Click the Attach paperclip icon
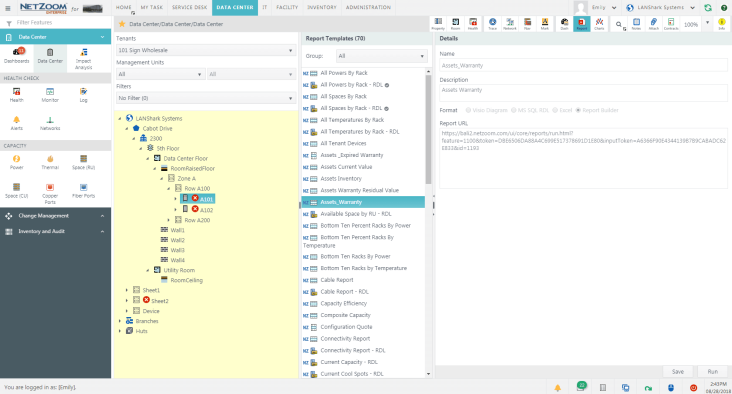The width and height of the screenshot is (732, 394). (x=654, y=24)
